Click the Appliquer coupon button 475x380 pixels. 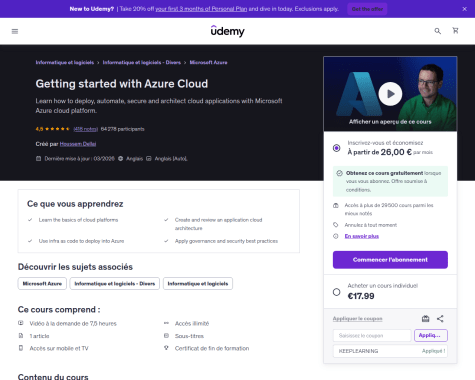(431, 335)
